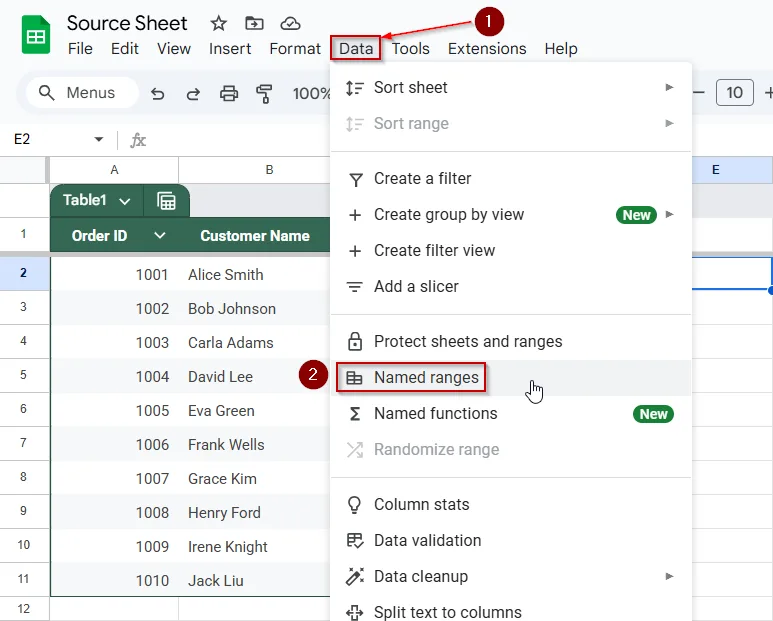Click the E2 name box
This screenshot has height=621, width=773.
(22, 139)
